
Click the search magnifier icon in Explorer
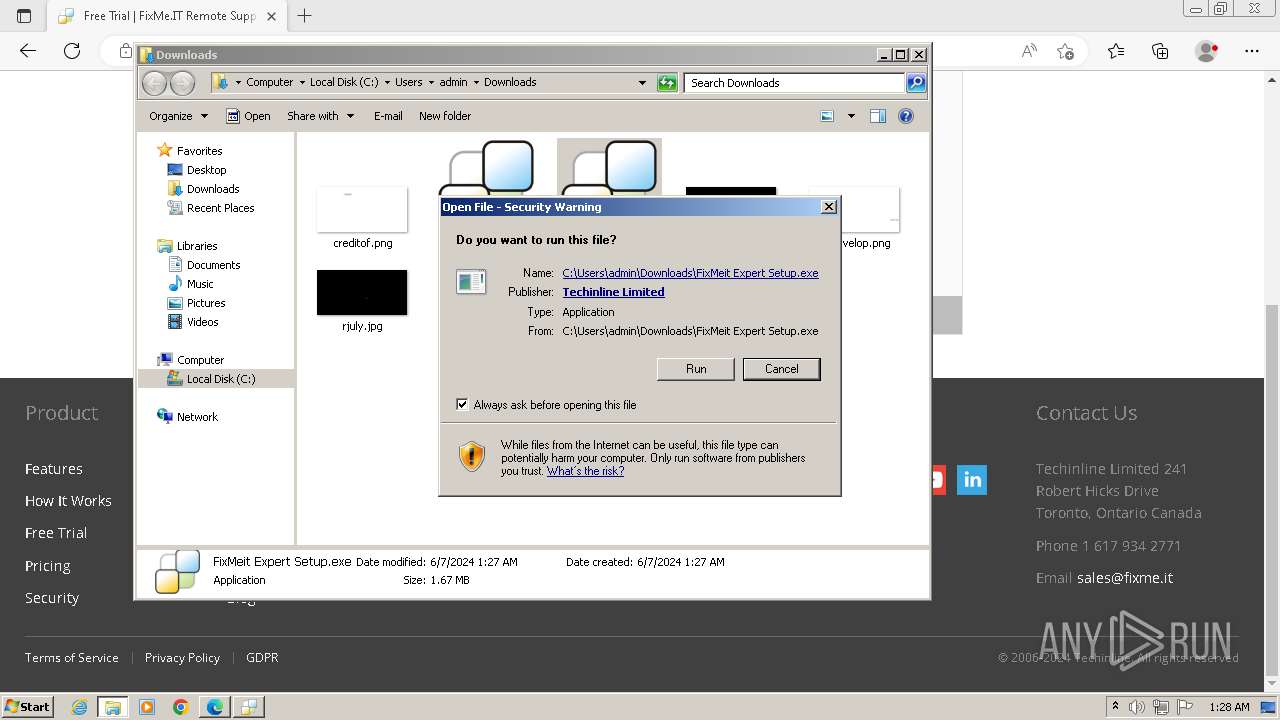coord(916,83)
